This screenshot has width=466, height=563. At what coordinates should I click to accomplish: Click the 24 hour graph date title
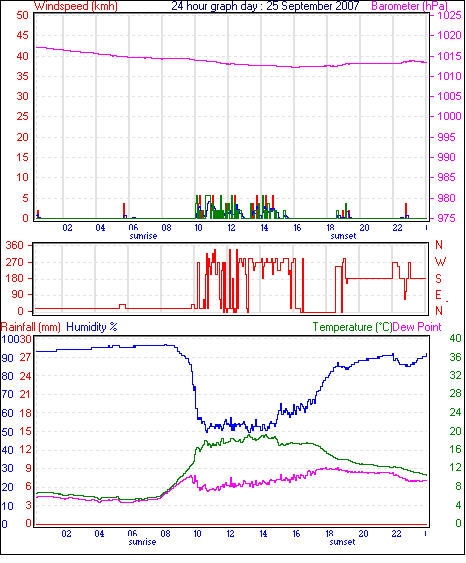point(265,6)
